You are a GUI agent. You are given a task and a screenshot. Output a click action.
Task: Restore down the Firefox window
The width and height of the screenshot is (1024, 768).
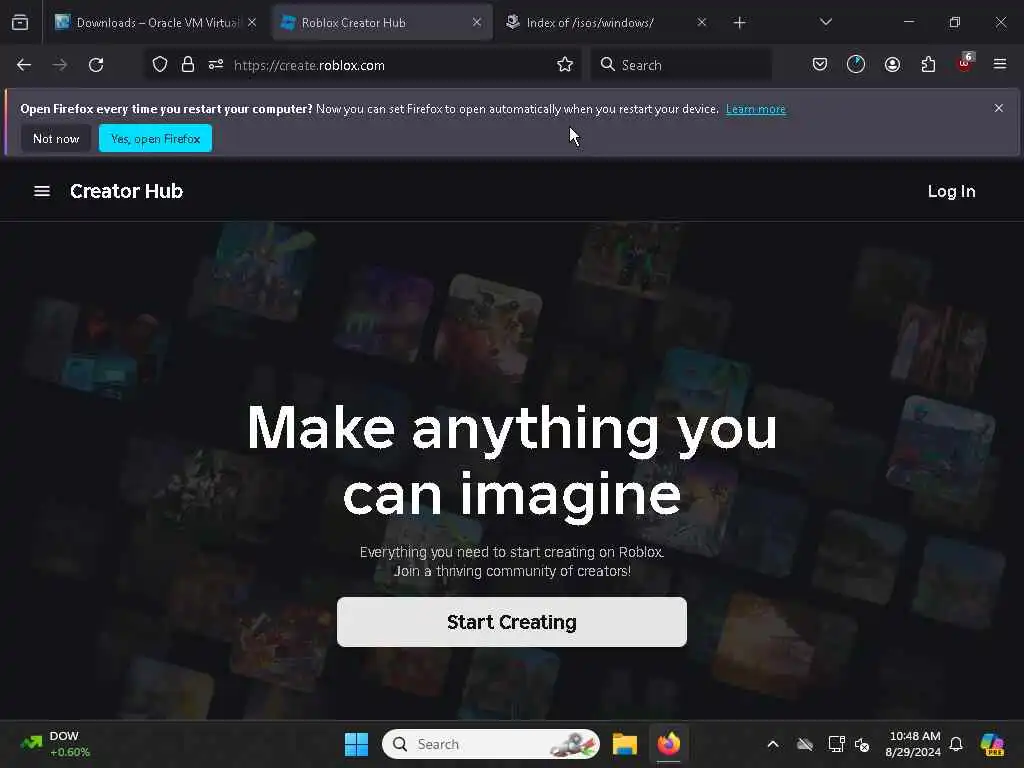point(954,22)
